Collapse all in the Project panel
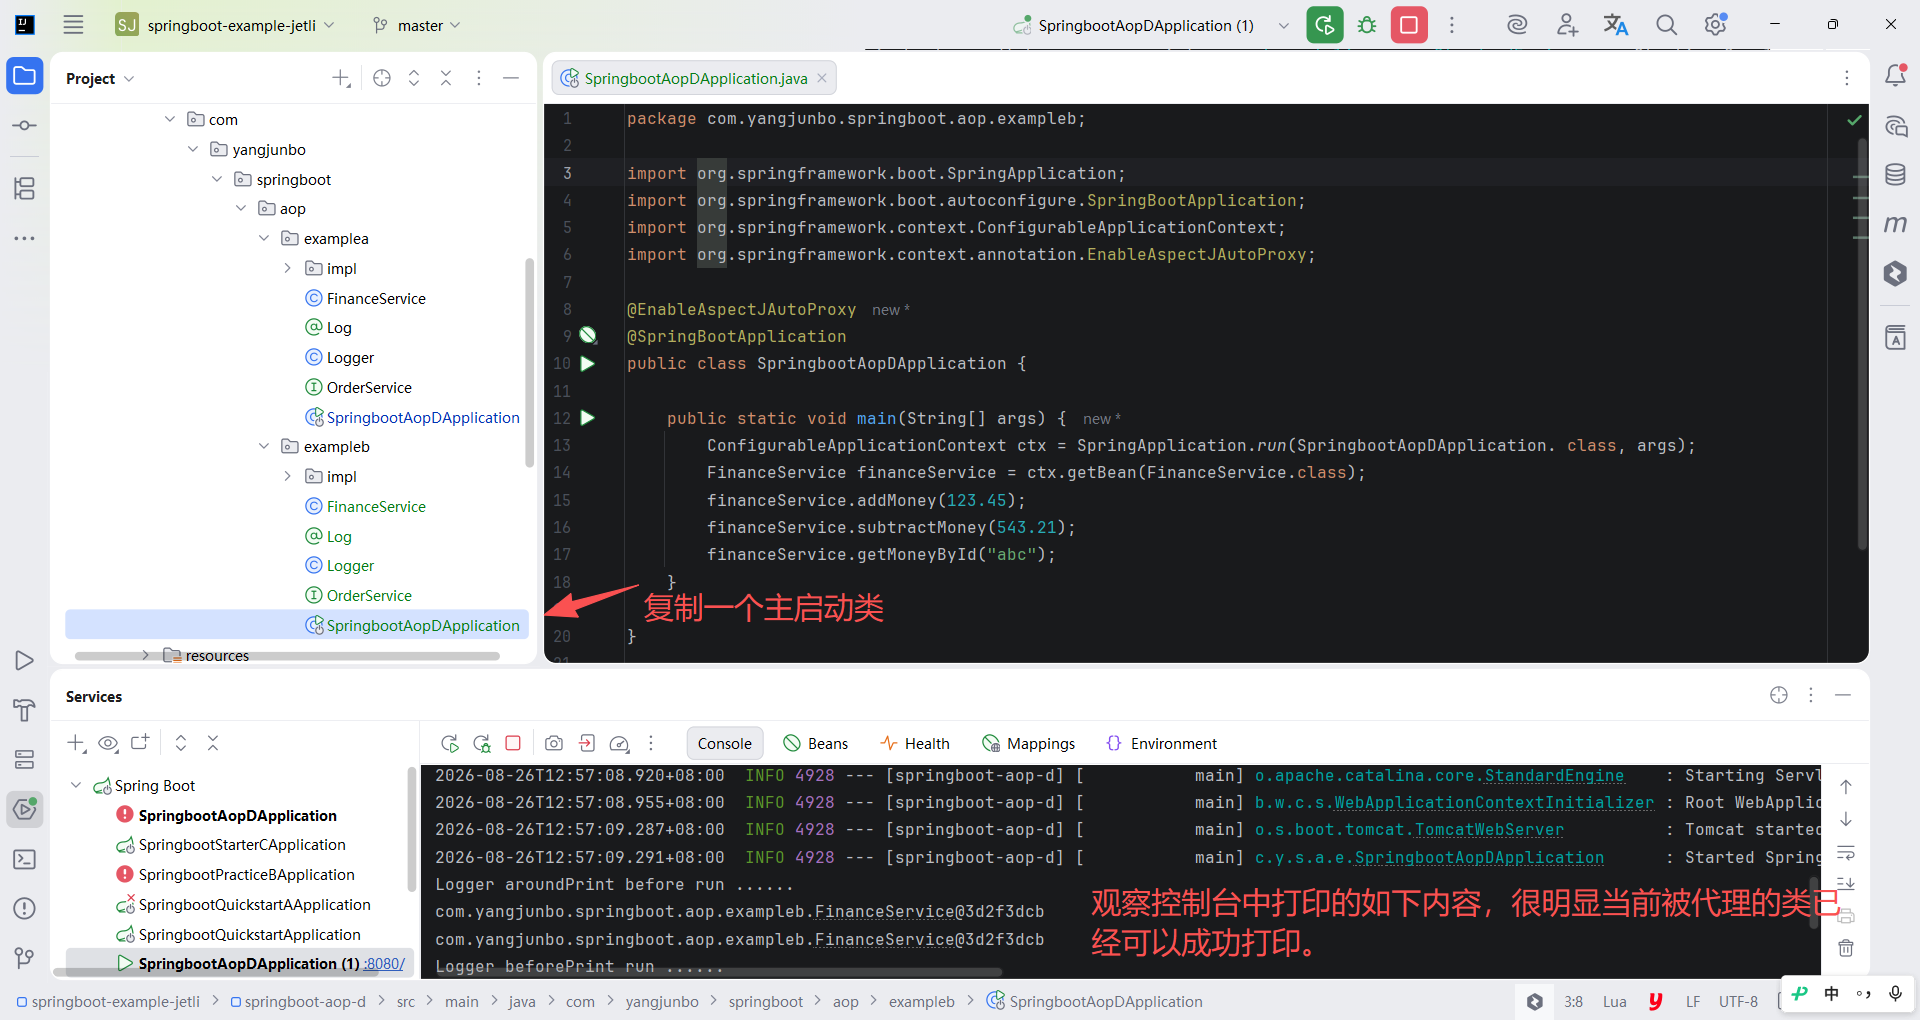The width and height of the screenshot is (1920, 1020). click(446, 78)
